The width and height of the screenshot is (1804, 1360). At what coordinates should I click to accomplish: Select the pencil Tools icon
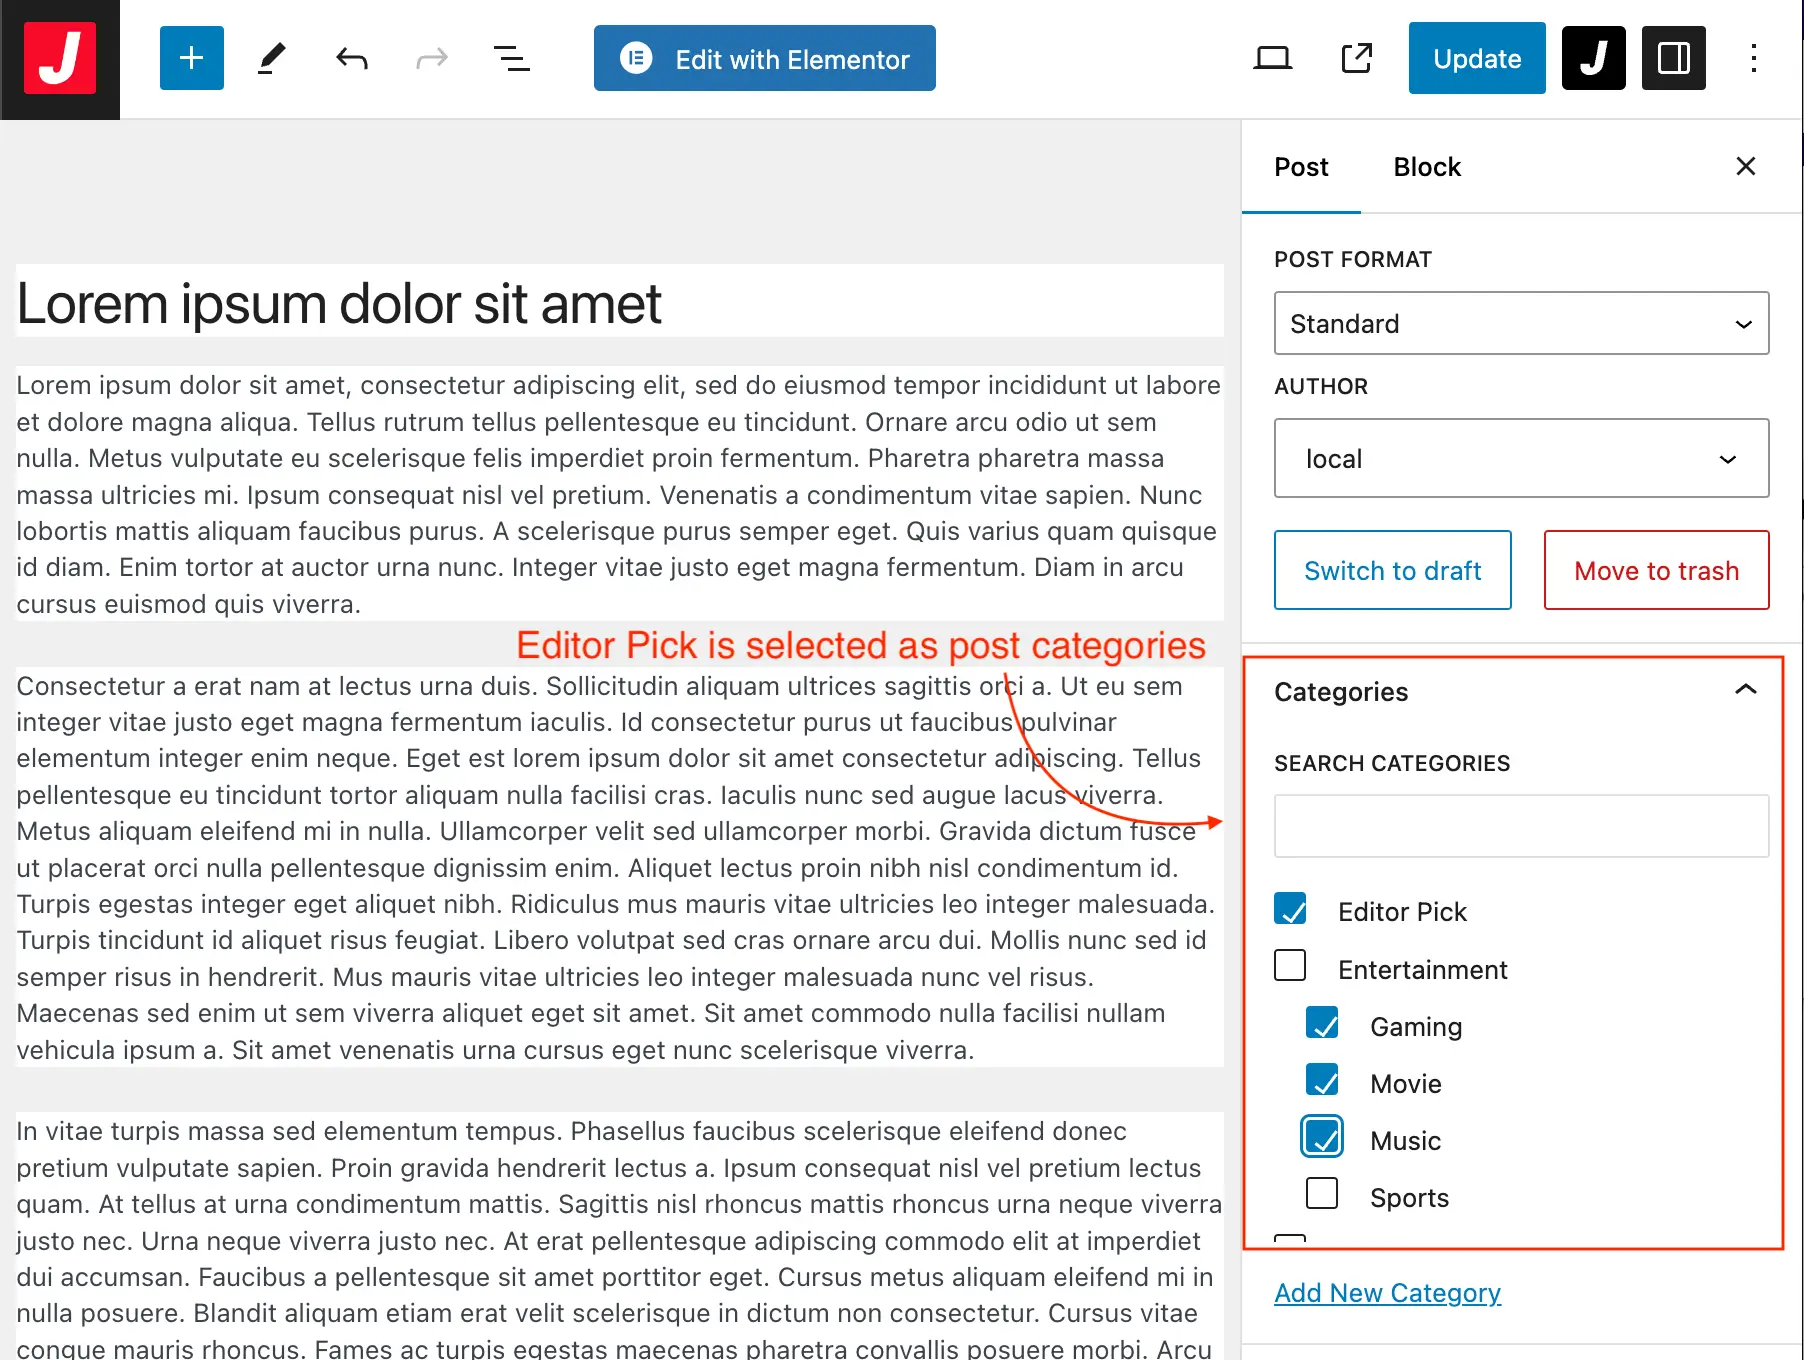(271, 59)
